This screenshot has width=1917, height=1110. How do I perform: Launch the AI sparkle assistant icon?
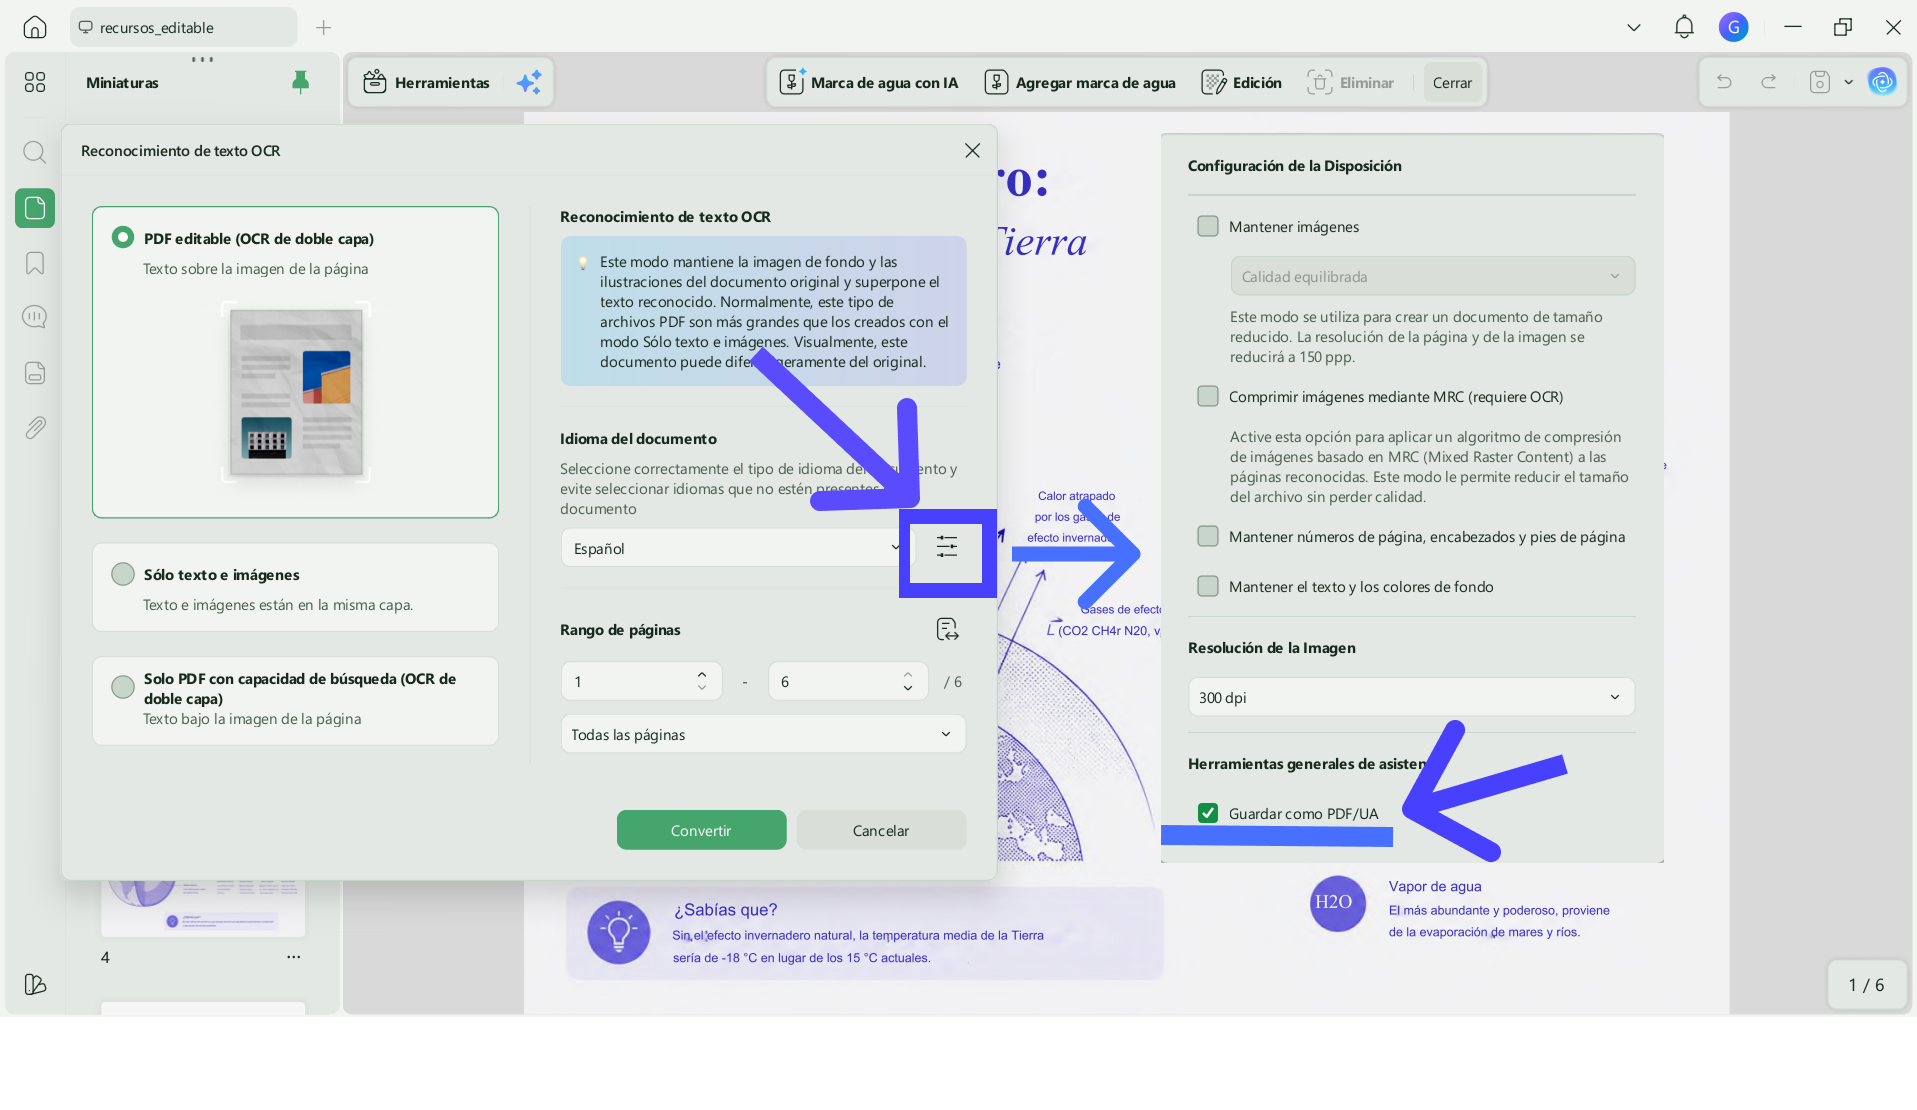click(x=529, y=82)
